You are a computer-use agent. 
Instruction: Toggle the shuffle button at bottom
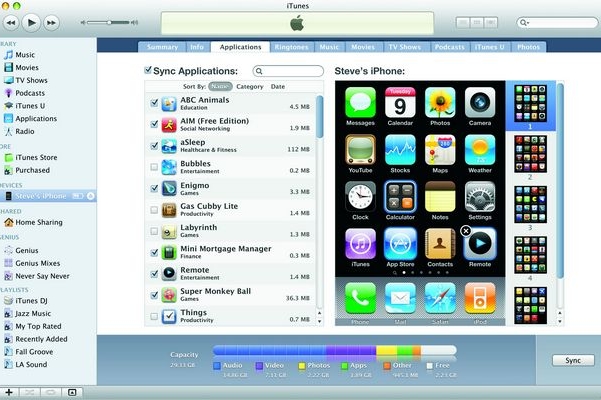tap(30, 392)
